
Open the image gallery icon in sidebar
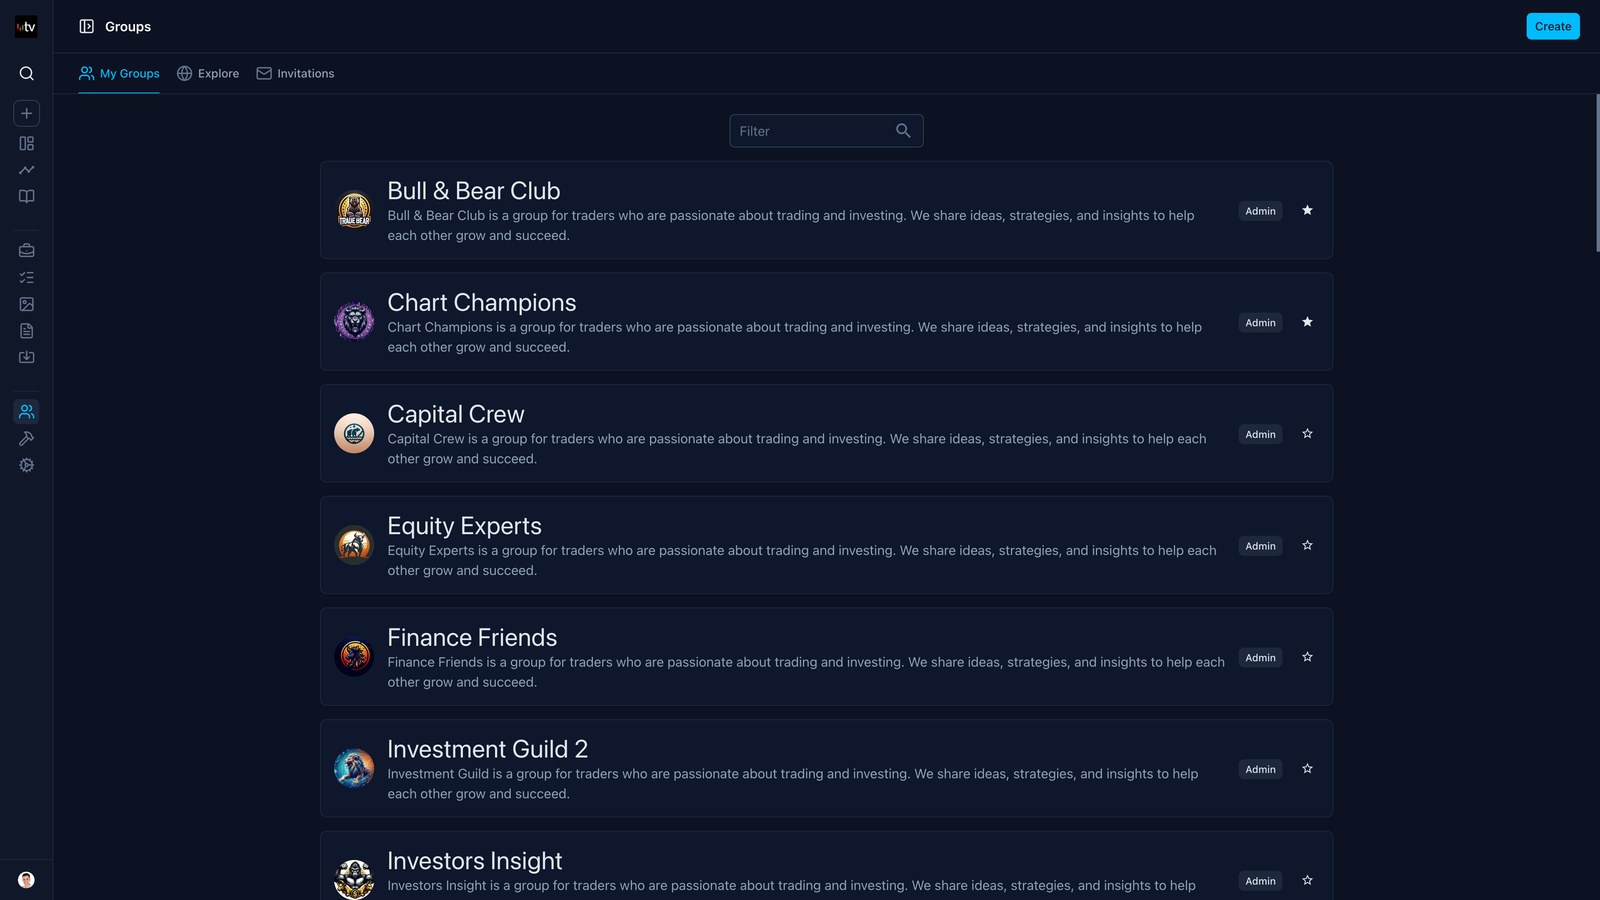coord(27,304)
